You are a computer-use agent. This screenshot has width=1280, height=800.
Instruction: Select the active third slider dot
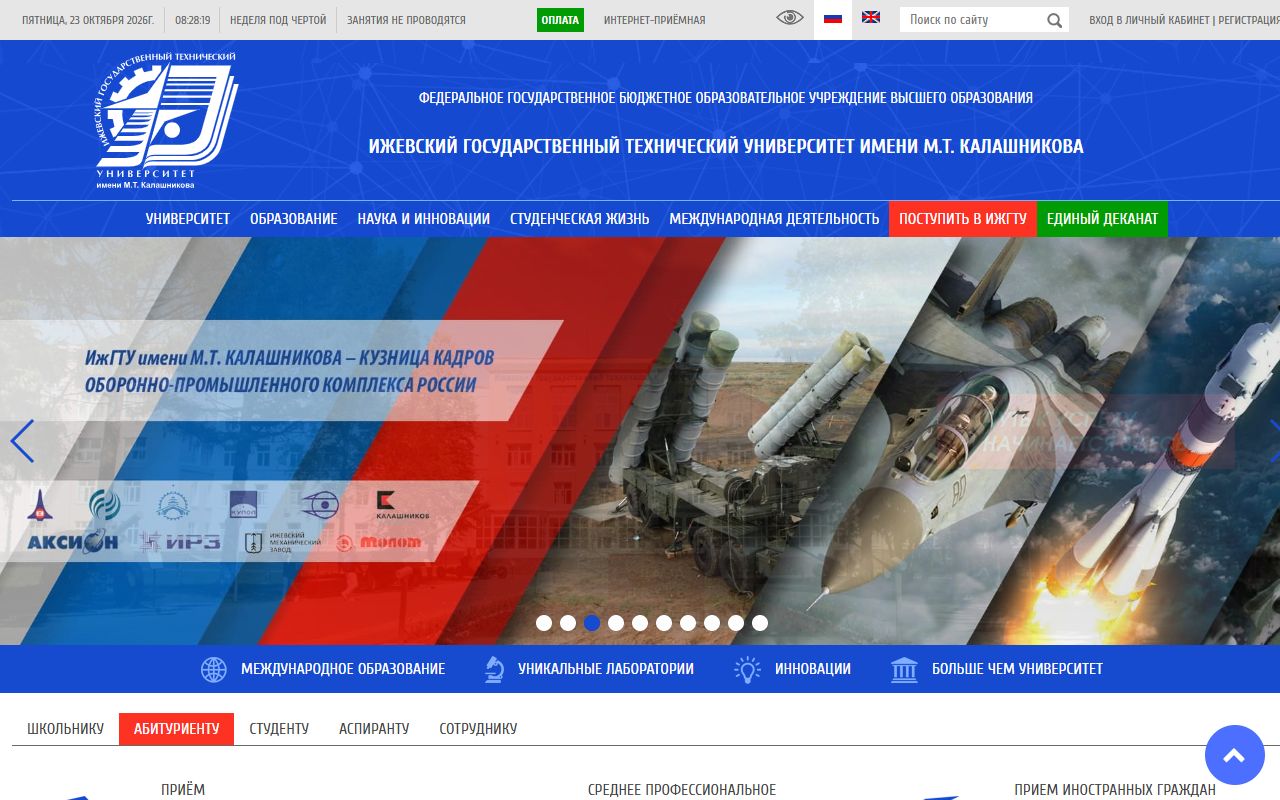tap(592, 623)
